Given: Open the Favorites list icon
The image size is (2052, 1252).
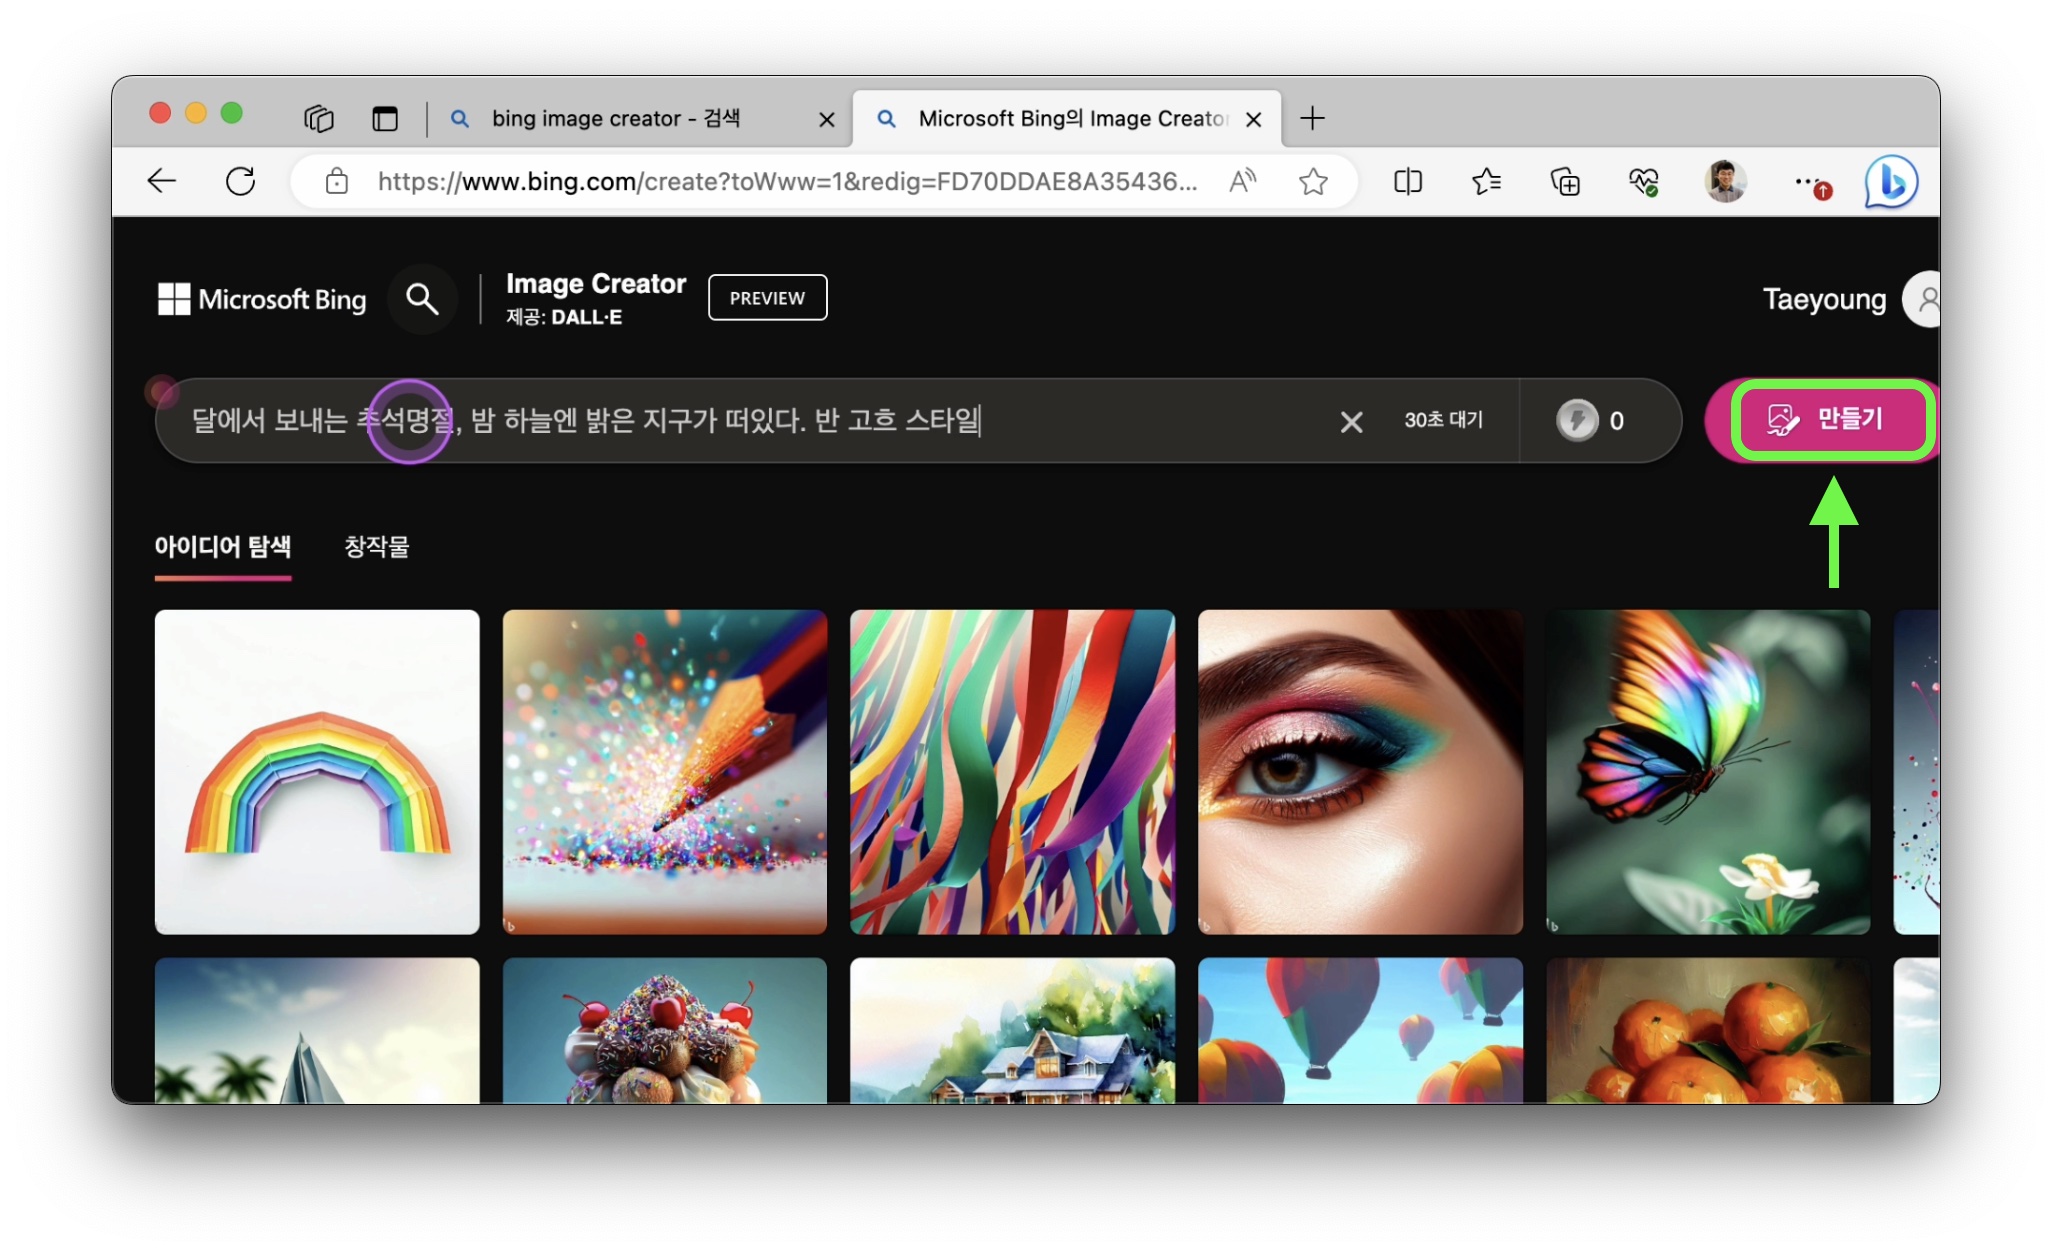Looking at the screenshot, I should [1486, 181].
